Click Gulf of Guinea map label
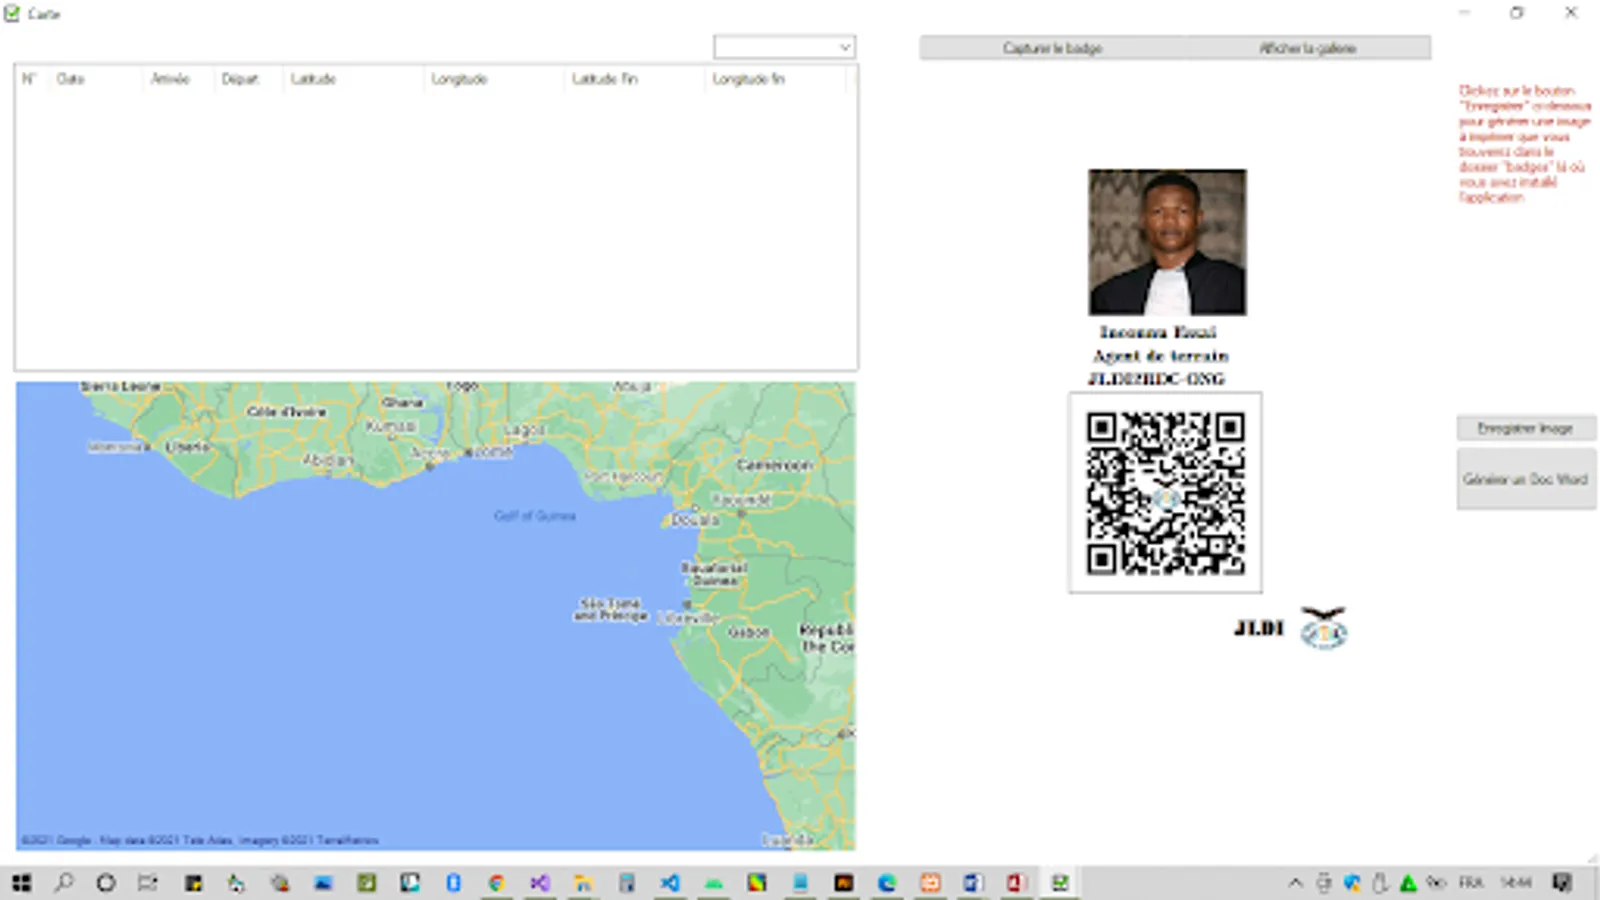This screenshot has width=1600, height=900. pyautogui.click(x=535, y=516)
